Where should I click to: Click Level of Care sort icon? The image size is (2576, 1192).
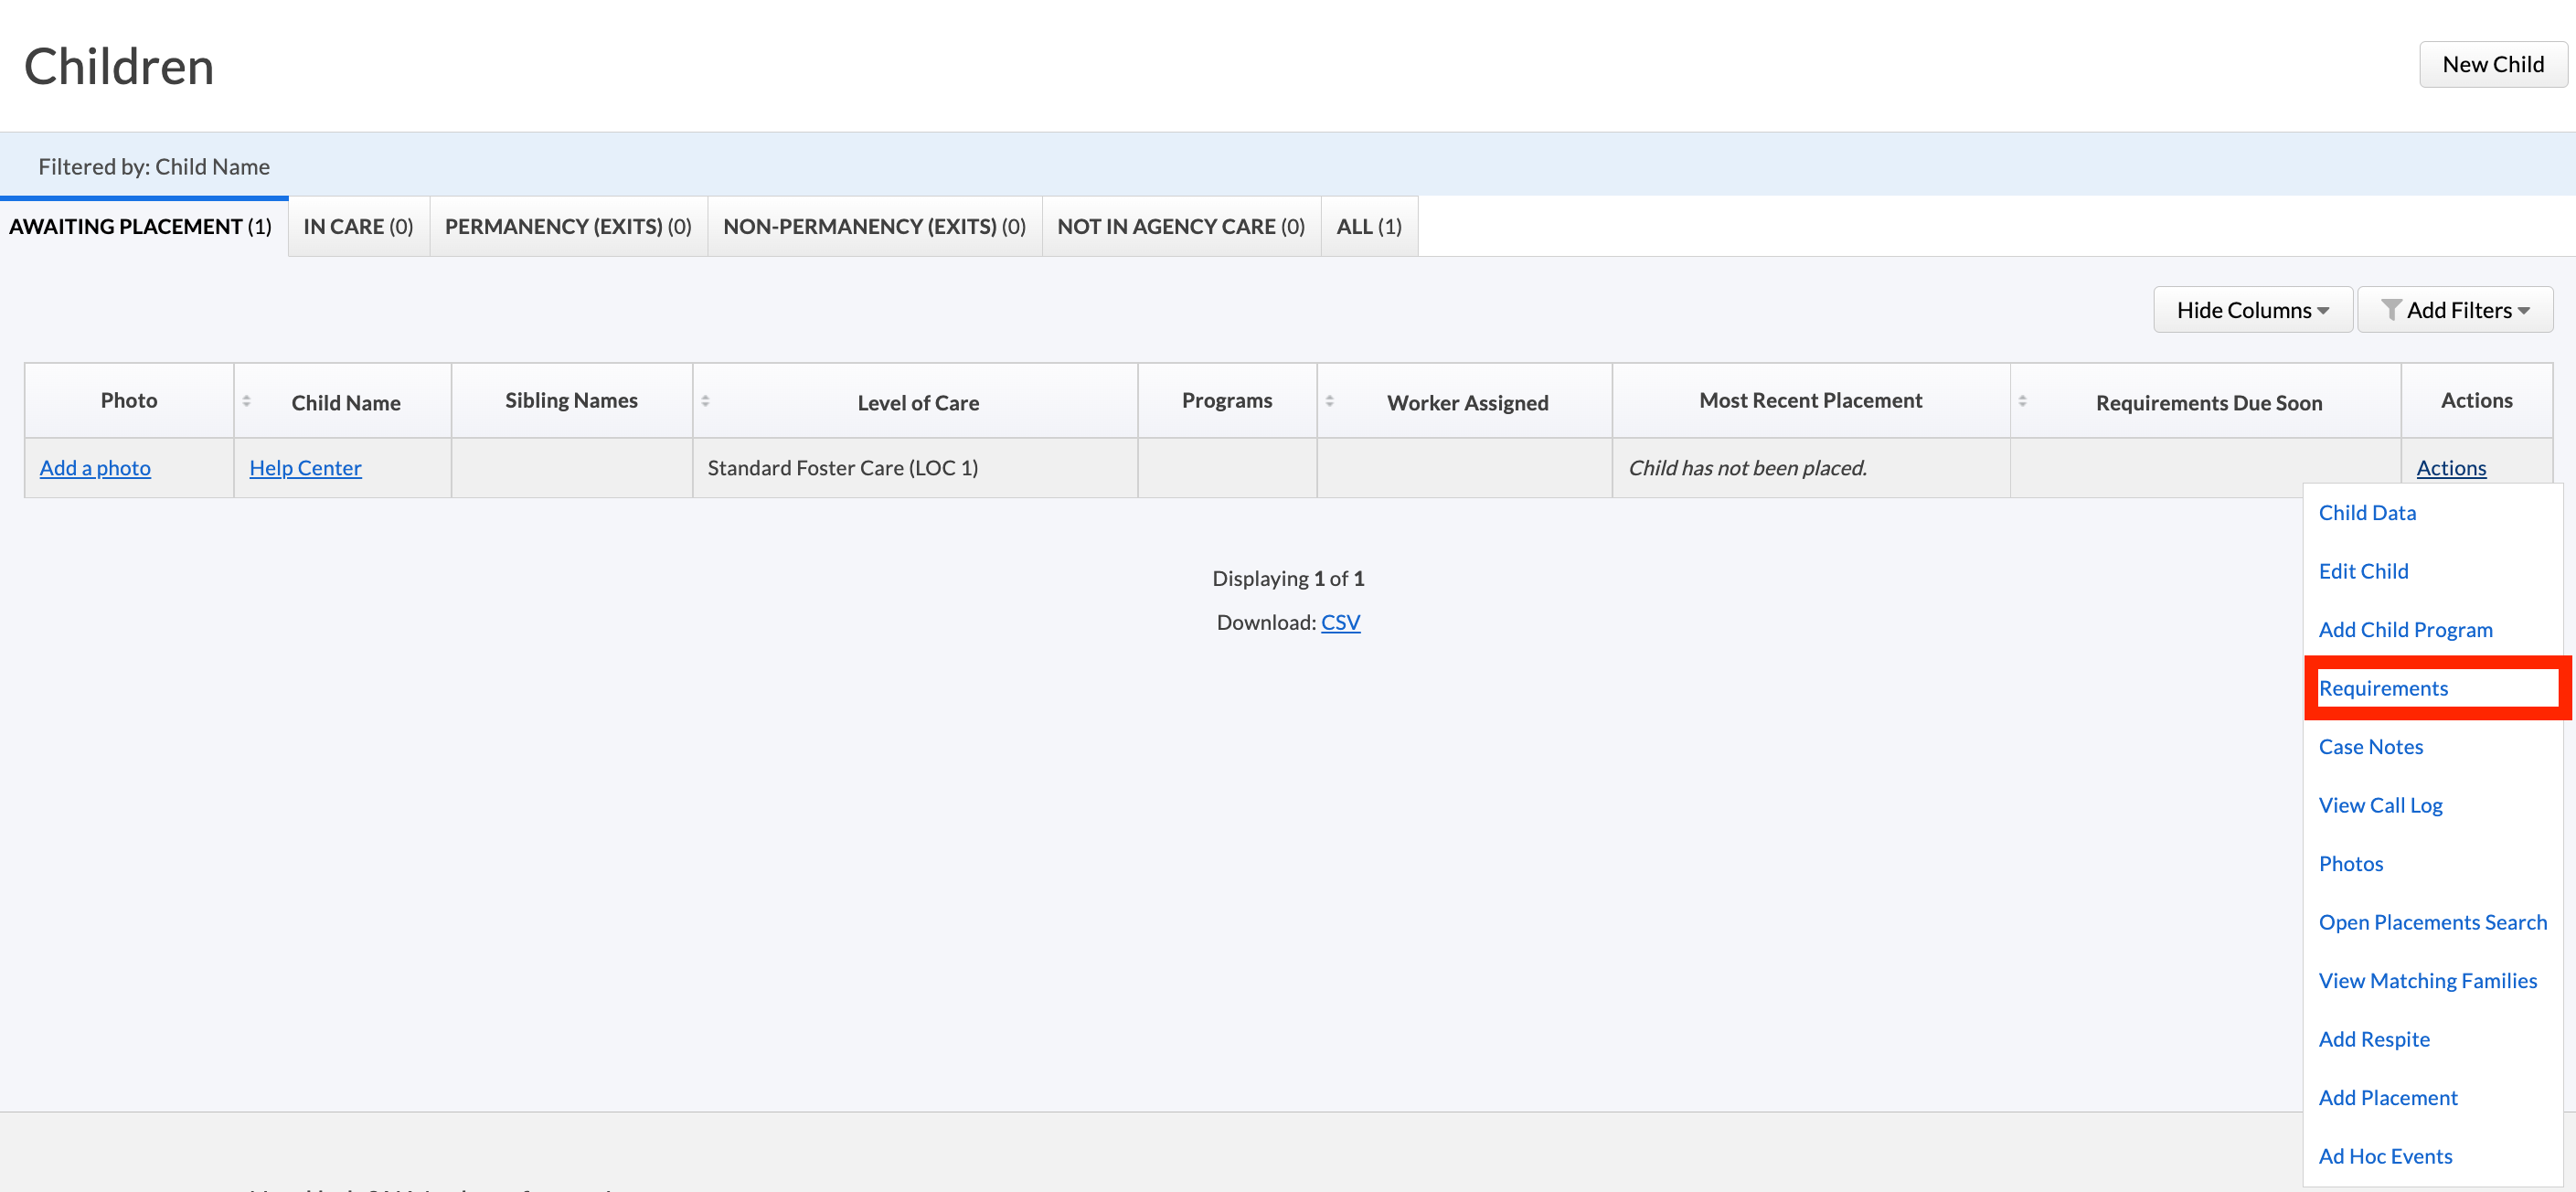point(705,401)
